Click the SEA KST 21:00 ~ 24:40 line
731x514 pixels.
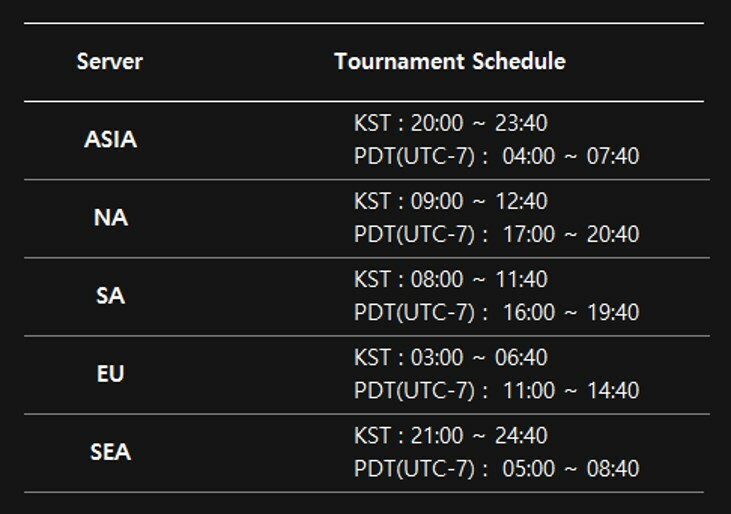[450, 436]
